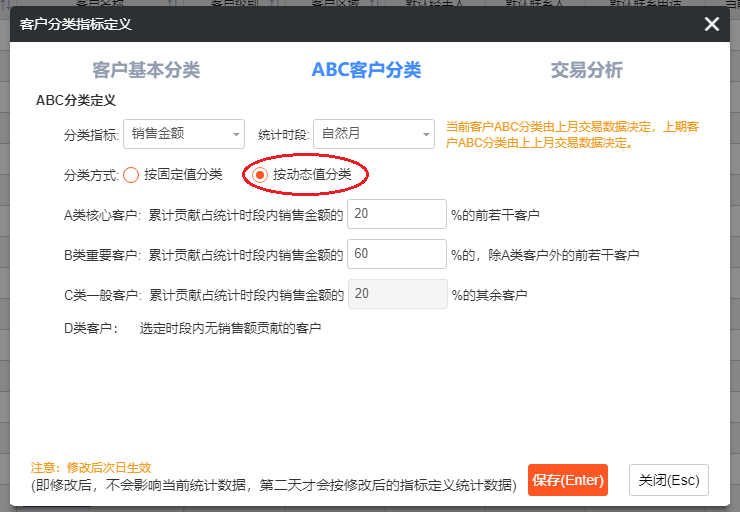The height and width of the screenshot is (512, 740).
Task: Click the 关闭(Esc) button
Action: [669, 479]
